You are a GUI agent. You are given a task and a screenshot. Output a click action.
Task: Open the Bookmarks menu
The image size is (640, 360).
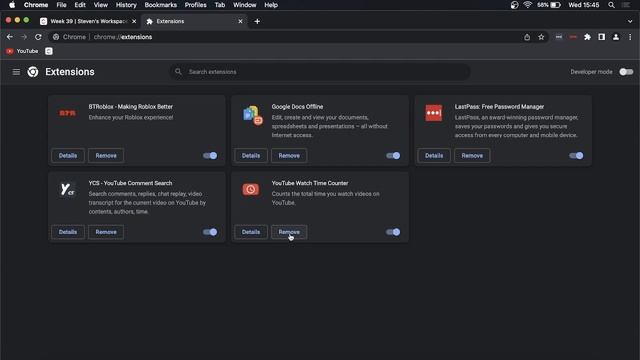(x=160, y=5)
